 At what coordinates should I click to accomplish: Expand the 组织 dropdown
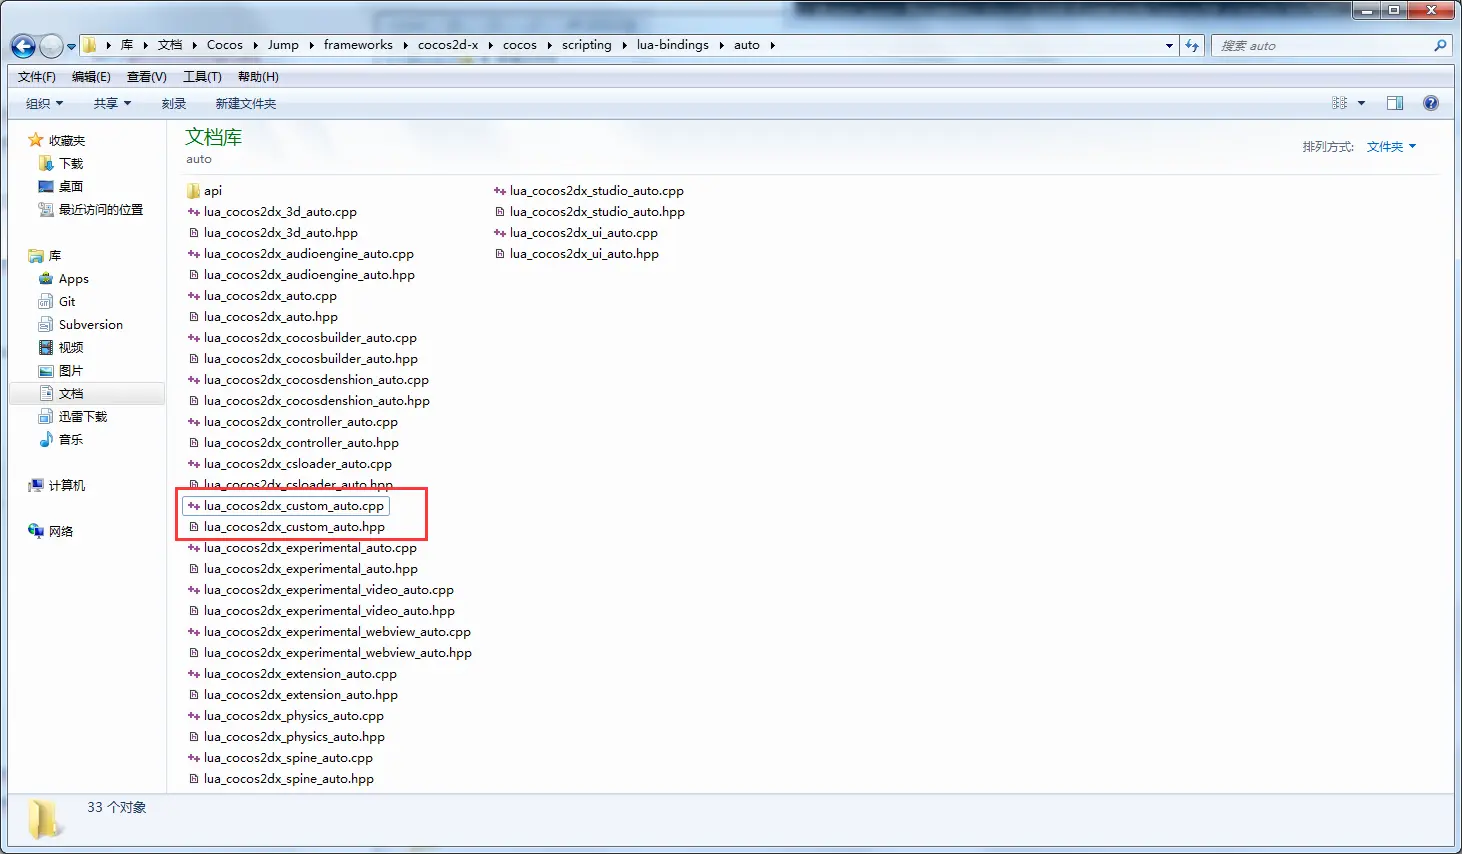coord(44,104)
